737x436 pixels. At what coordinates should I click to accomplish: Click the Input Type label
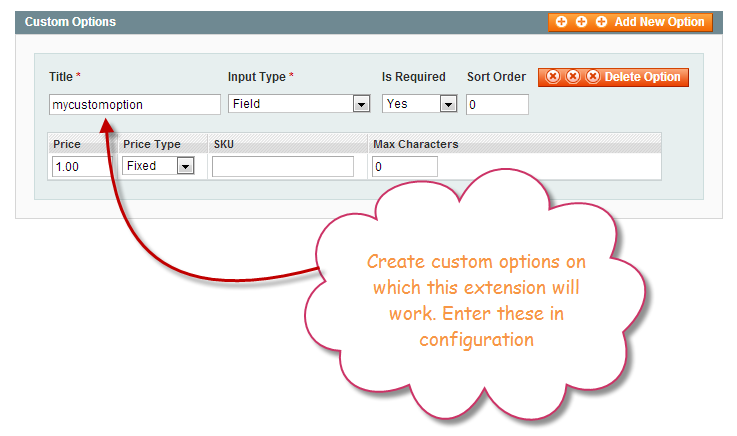point(257,77)
